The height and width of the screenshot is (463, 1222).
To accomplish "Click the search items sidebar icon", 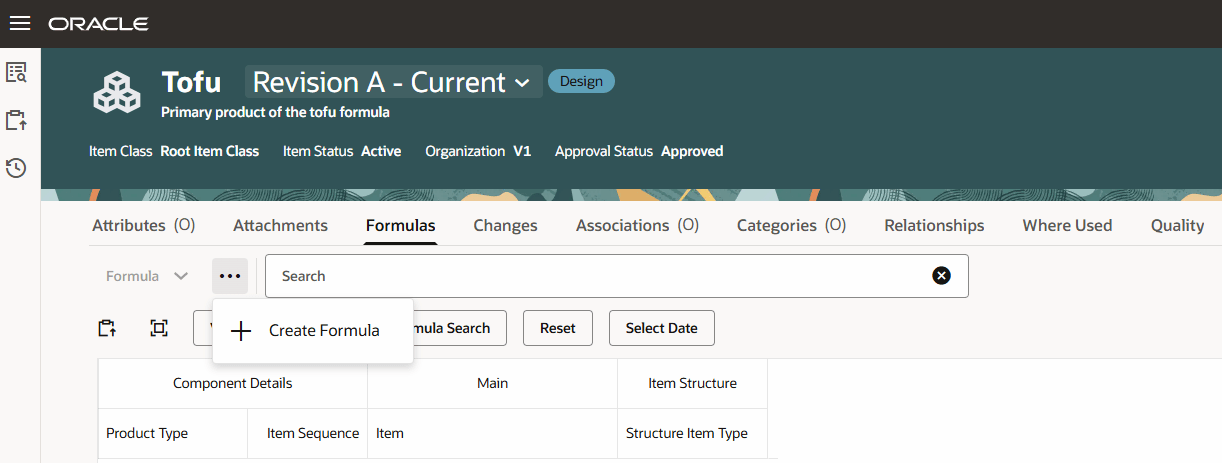I will [x=16, y=72].
